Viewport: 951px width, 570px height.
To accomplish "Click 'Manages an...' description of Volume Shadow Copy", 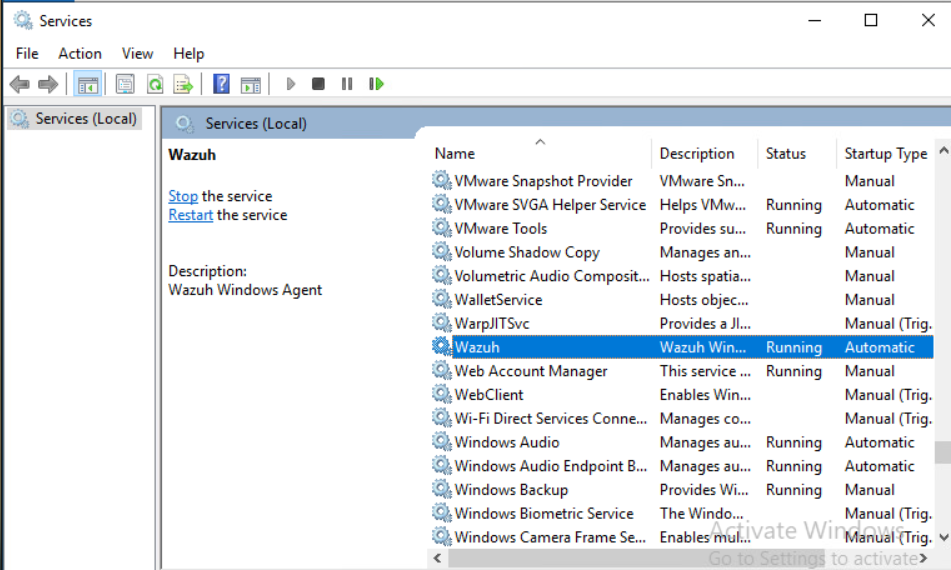I will 705,252.
